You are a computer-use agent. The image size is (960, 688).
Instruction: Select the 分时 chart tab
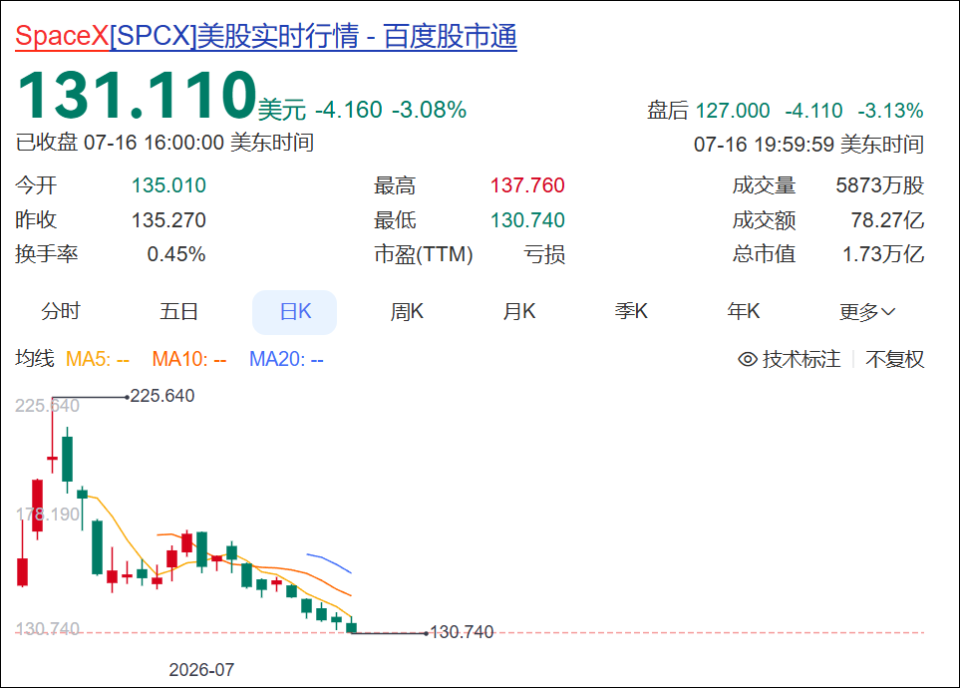pos(61,312)
